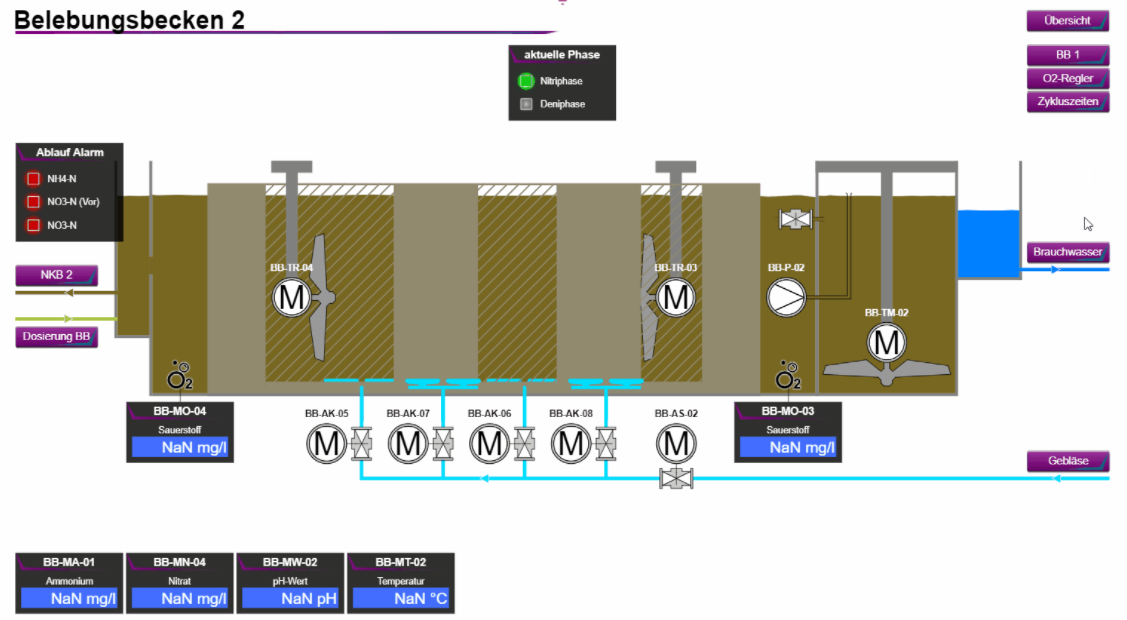This screenshot has height=620, width=1127.
Task: Select the BB-AK-07 actuator motor icon
Action: pos(408,443)
